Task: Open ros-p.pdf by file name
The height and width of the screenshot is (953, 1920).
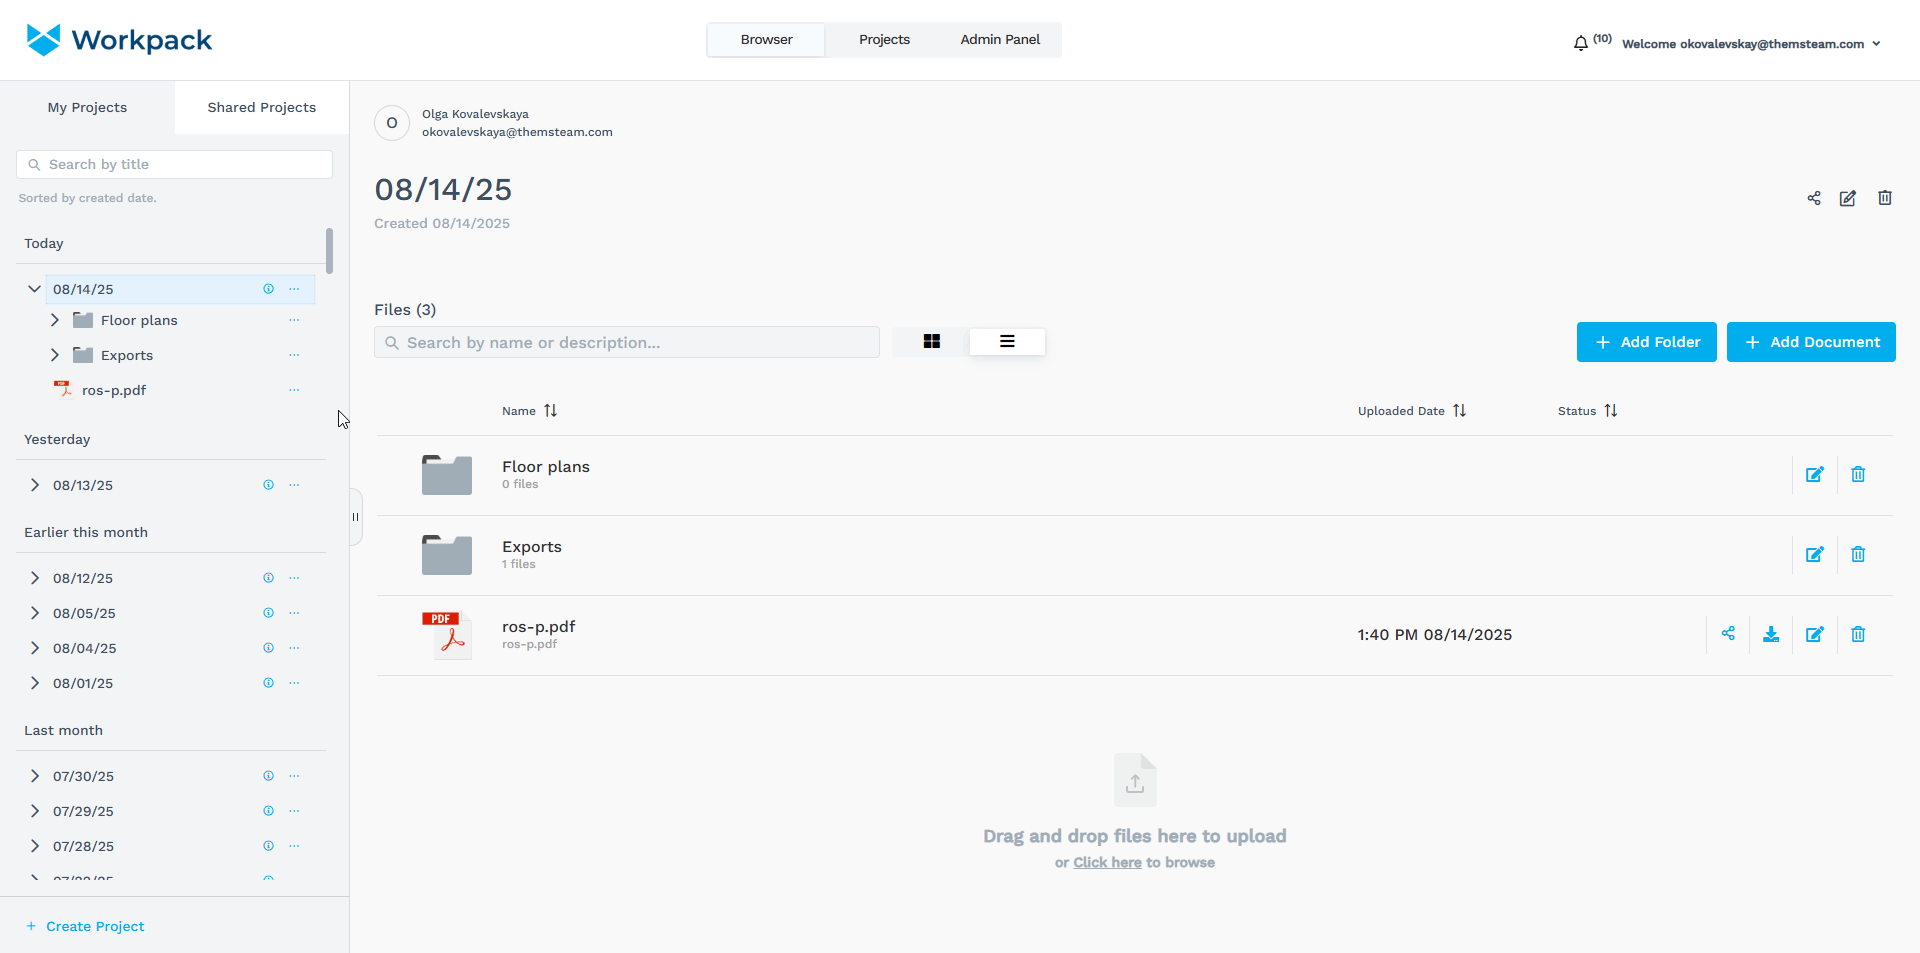Action: click(539, 627)
